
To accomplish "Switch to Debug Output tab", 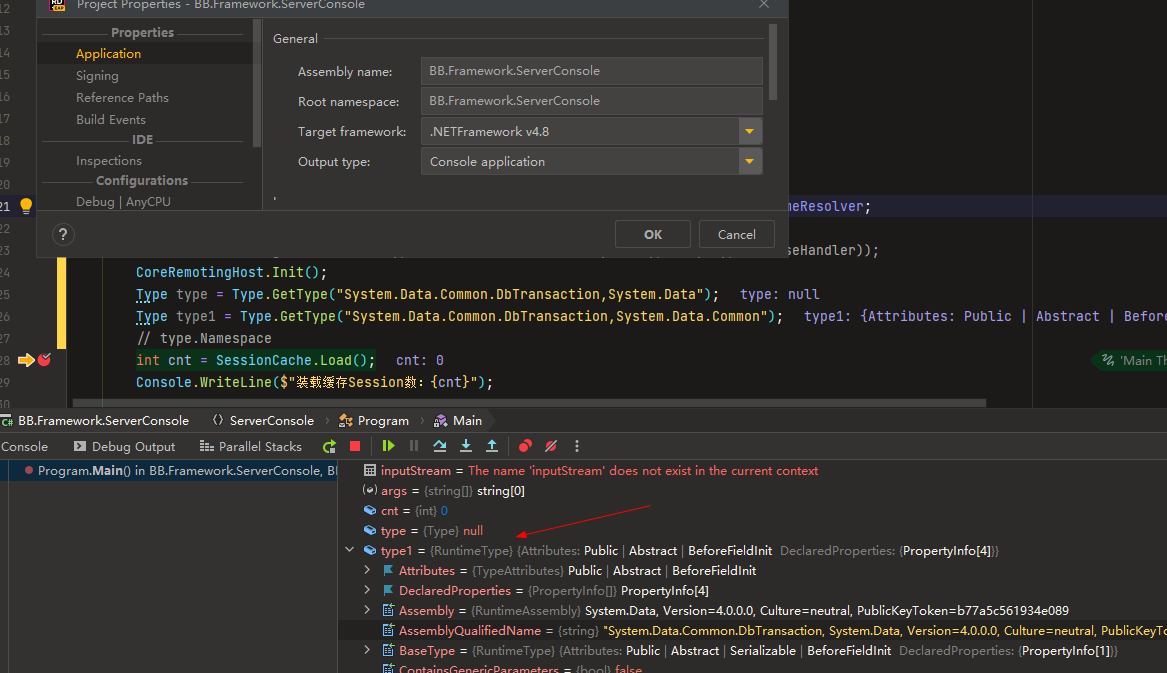I will 124,447.
